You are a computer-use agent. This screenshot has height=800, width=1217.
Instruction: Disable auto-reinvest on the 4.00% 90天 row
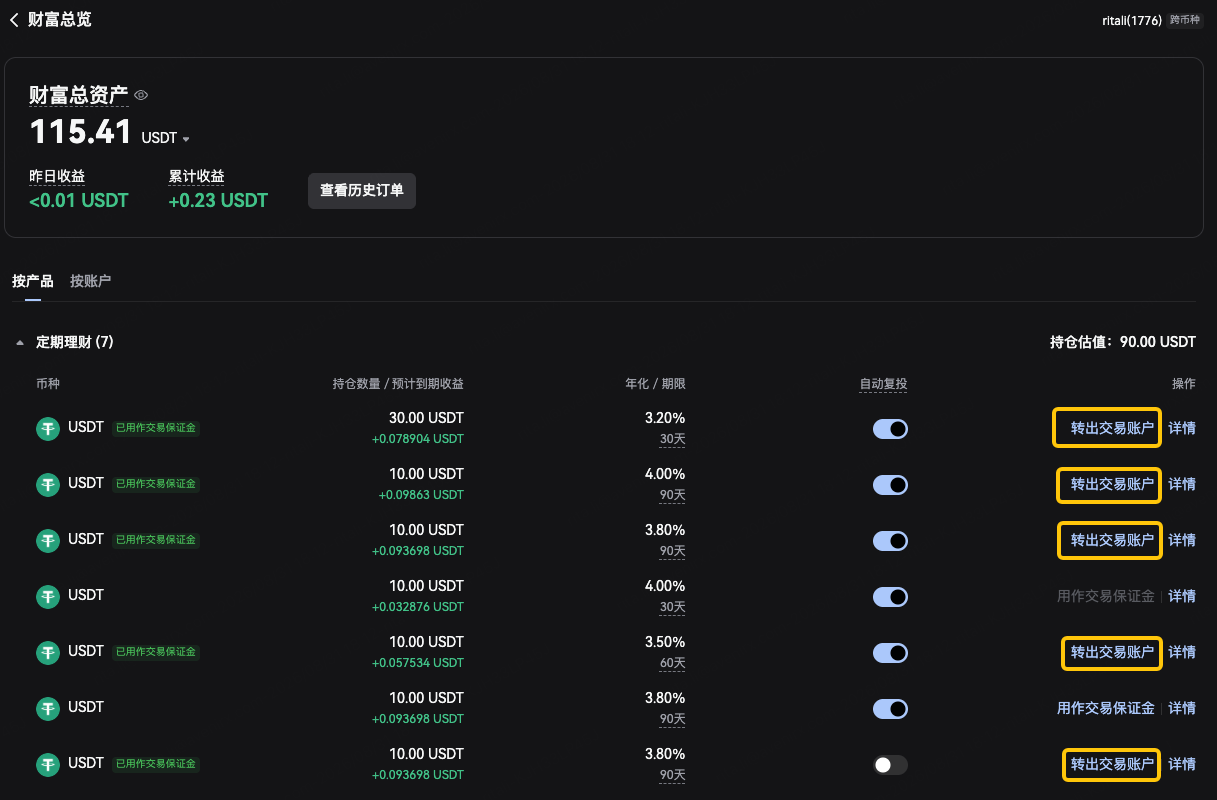point(890,485)
